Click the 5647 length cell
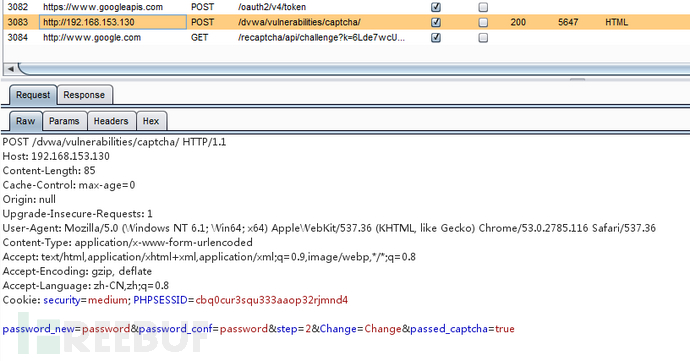 point(568,22)
